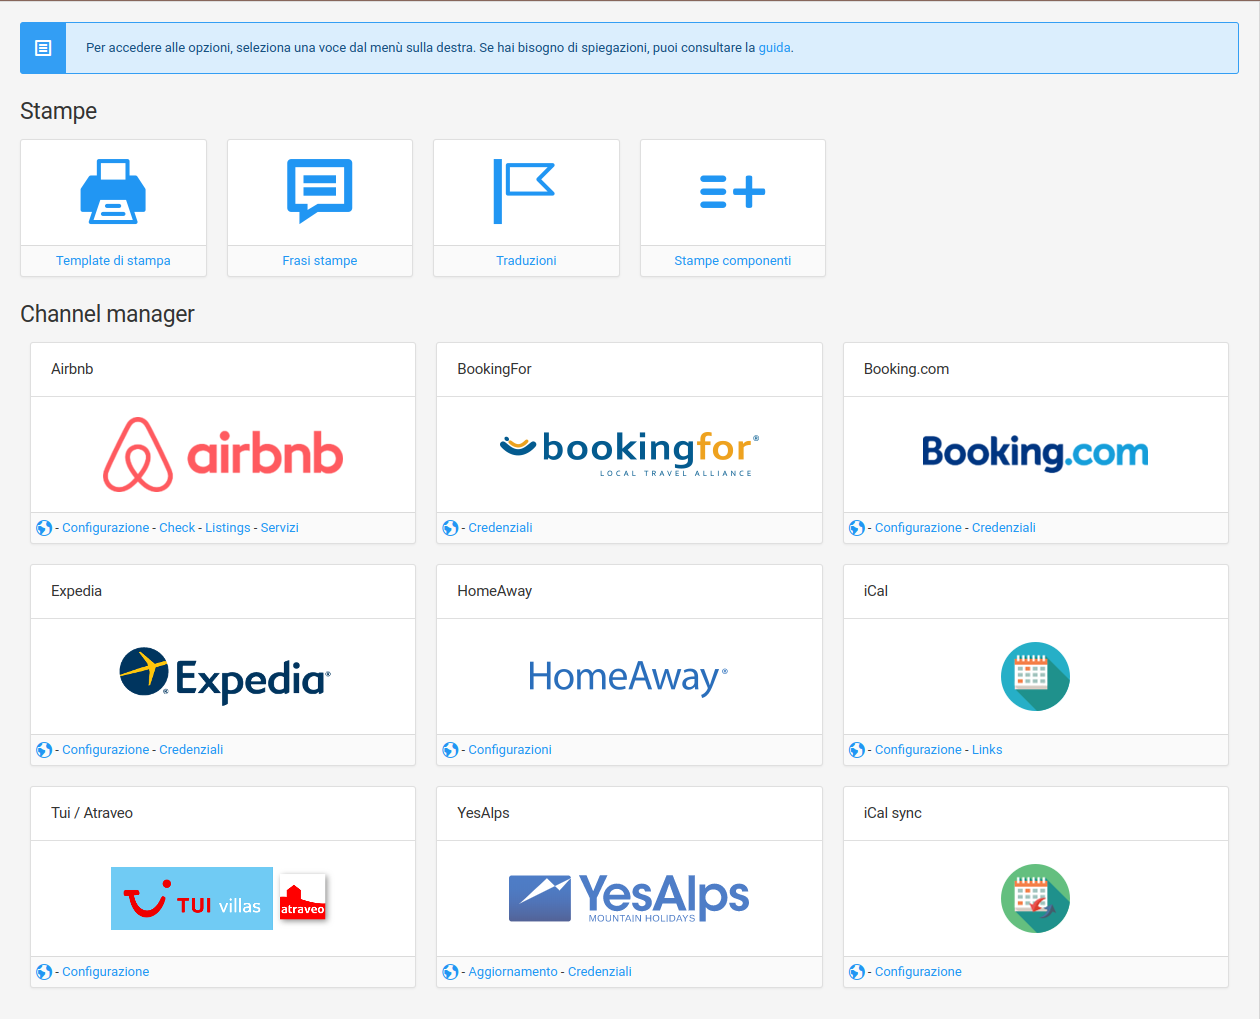Open the iCal Links page
The width and height of the screenshot is (1260, 1019).
pyautogui.click(x=987, y=750)
